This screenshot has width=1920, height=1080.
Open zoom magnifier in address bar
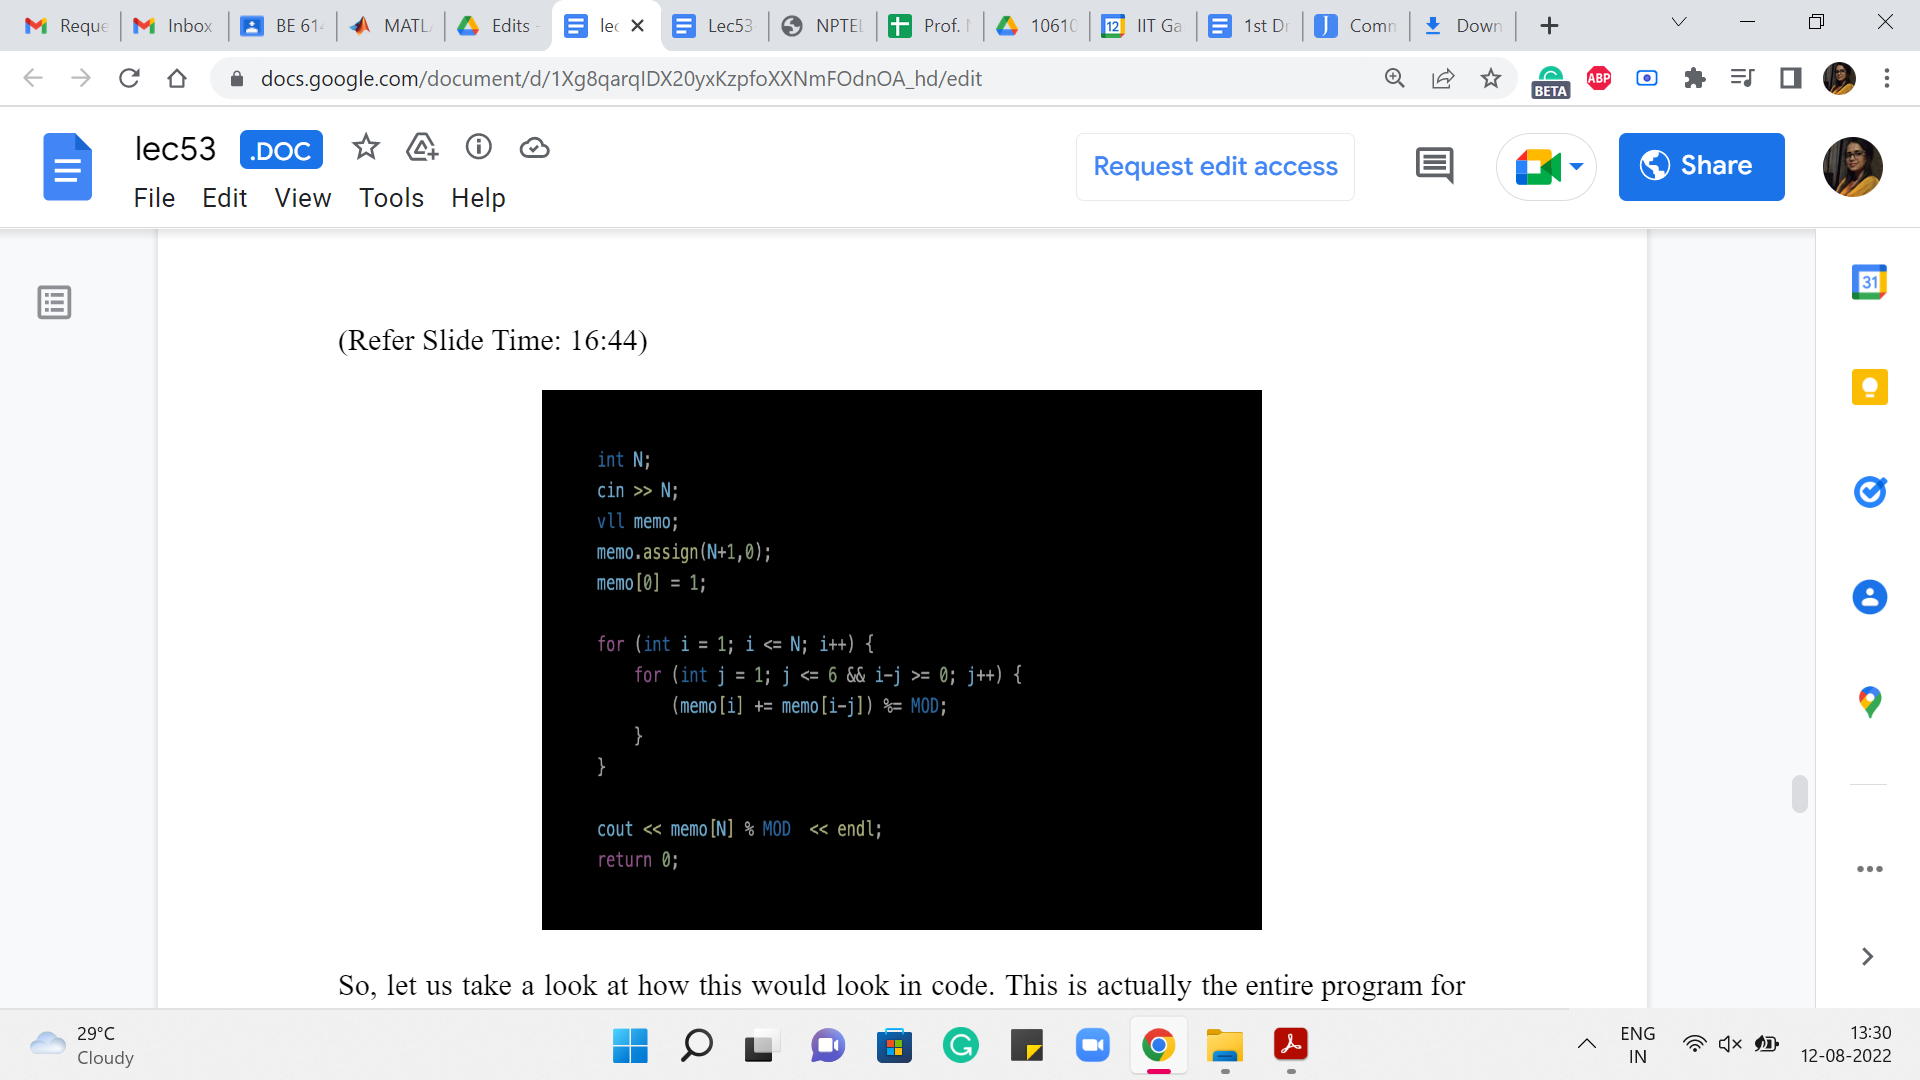[1394, 78]
